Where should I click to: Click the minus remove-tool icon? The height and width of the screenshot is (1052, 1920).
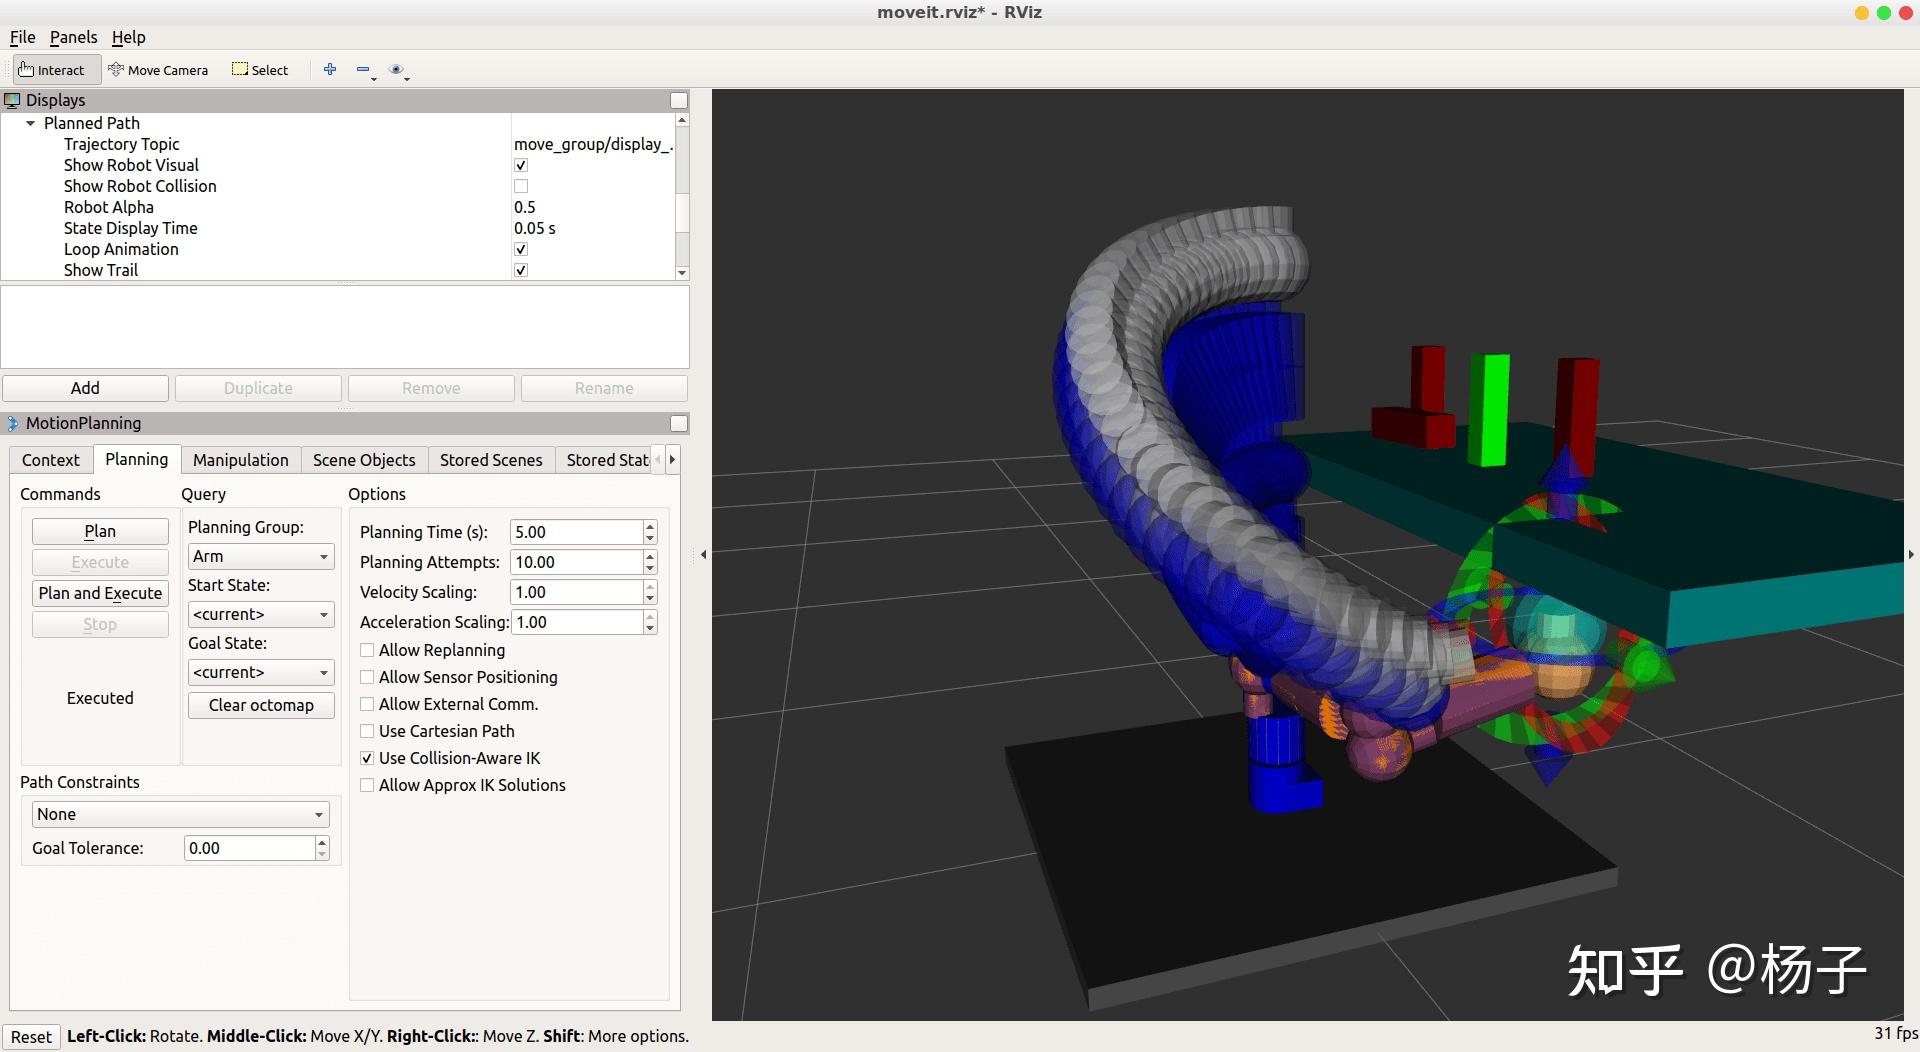point(364,70)
